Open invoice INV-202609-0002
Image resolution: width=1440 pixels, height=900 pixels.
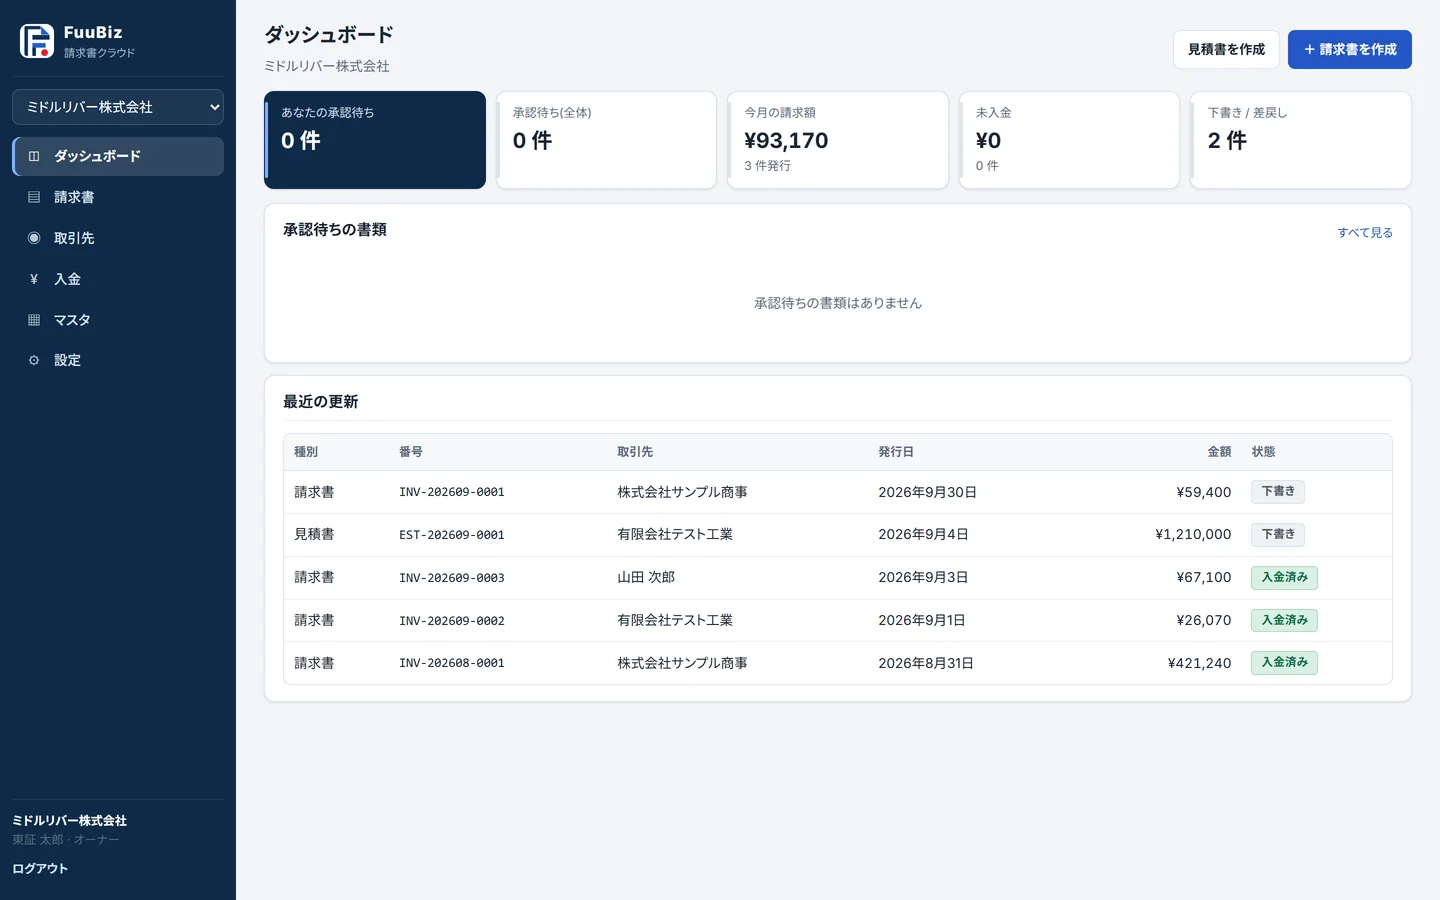[838, 620]
